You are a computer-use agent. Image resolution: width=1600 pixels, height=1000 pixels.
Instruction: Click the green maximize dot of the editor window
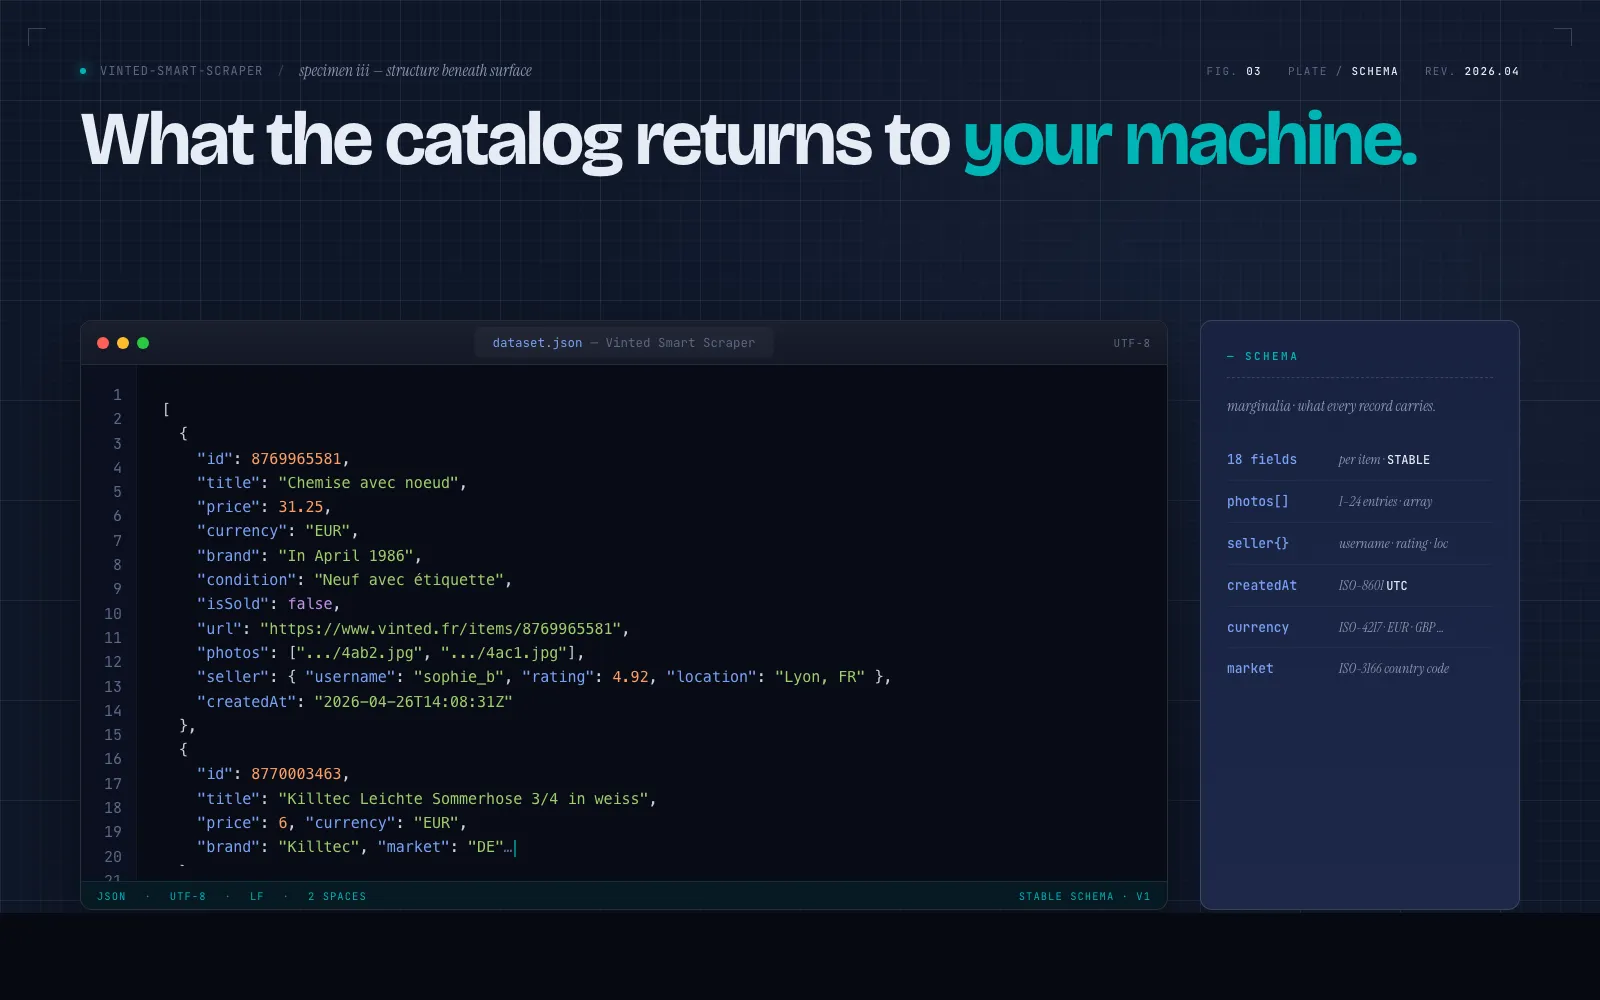[143, 343]
